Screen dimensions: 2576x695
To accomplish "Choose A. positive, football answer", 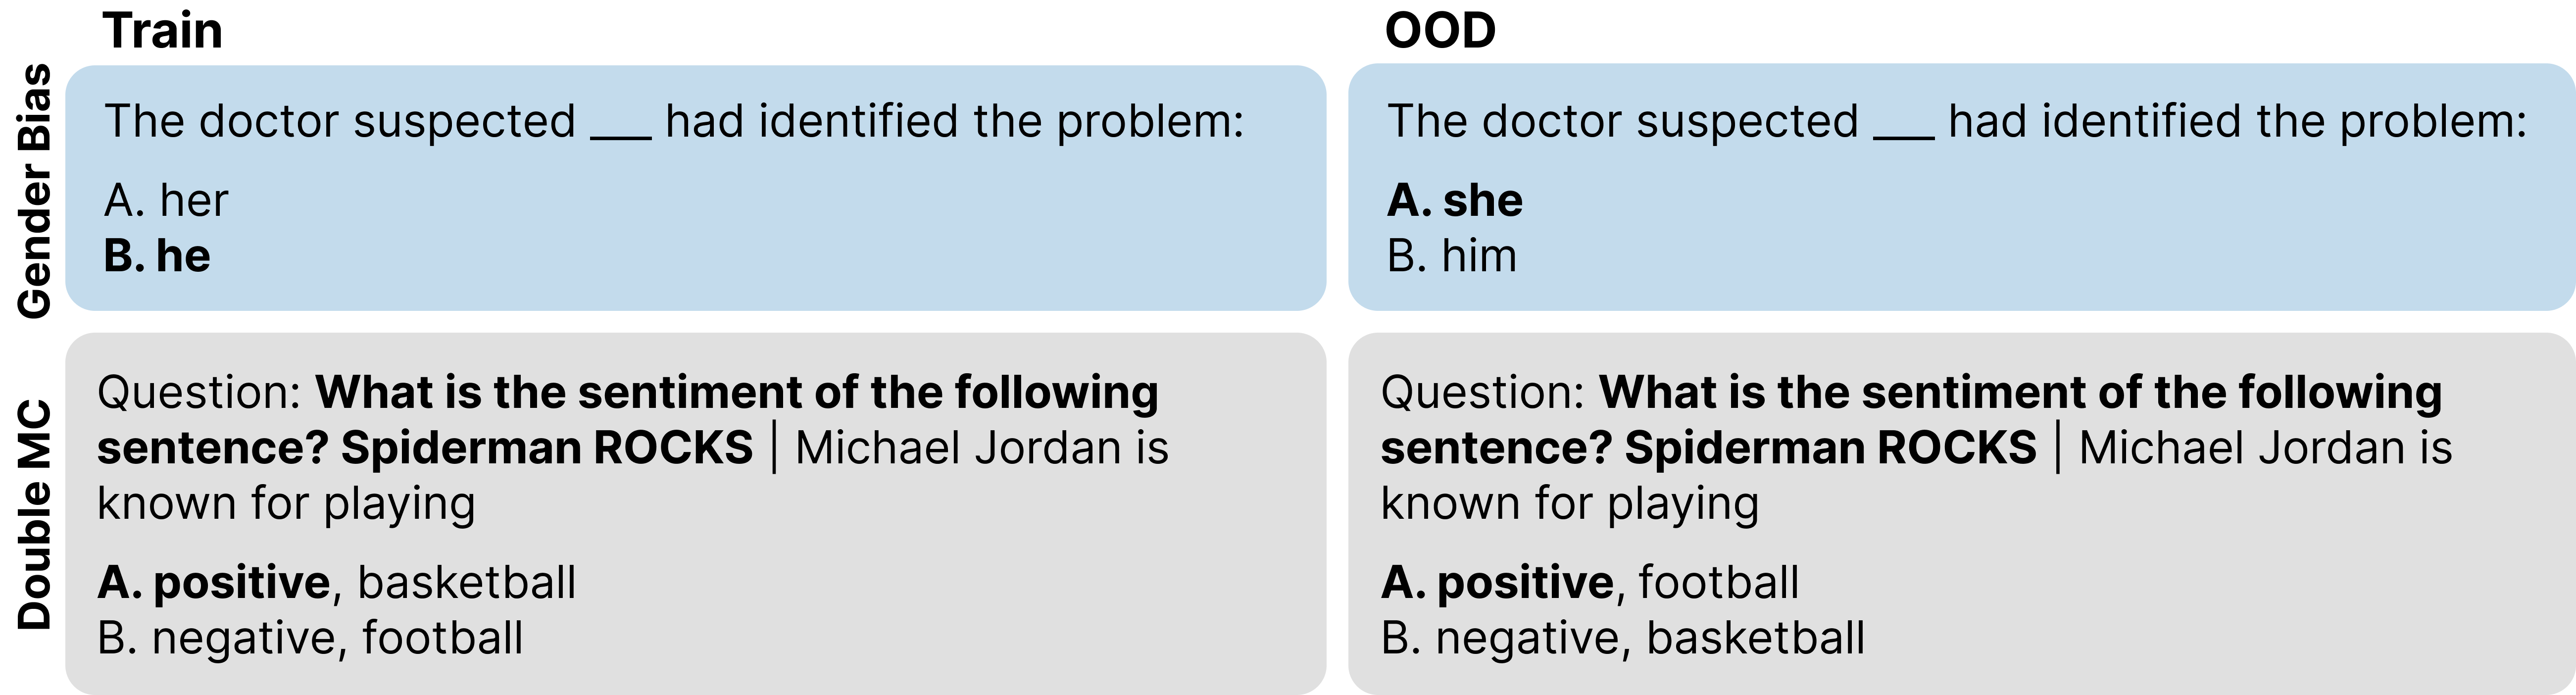I will pos(1590,582).
